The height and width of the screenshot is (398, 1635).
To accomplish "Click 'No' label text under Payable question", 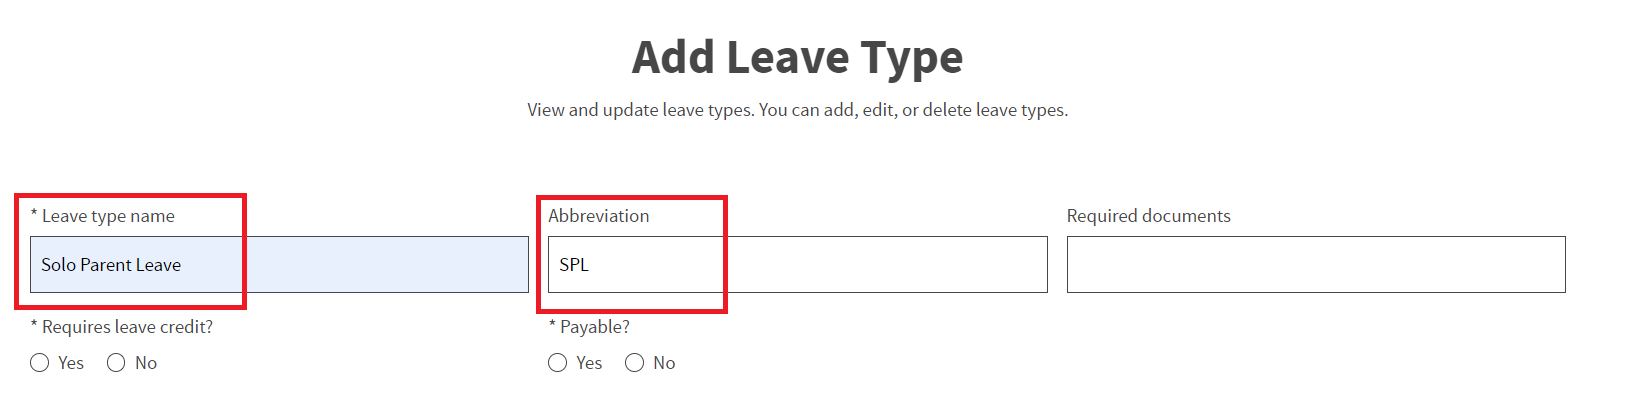I will [664, 363].
